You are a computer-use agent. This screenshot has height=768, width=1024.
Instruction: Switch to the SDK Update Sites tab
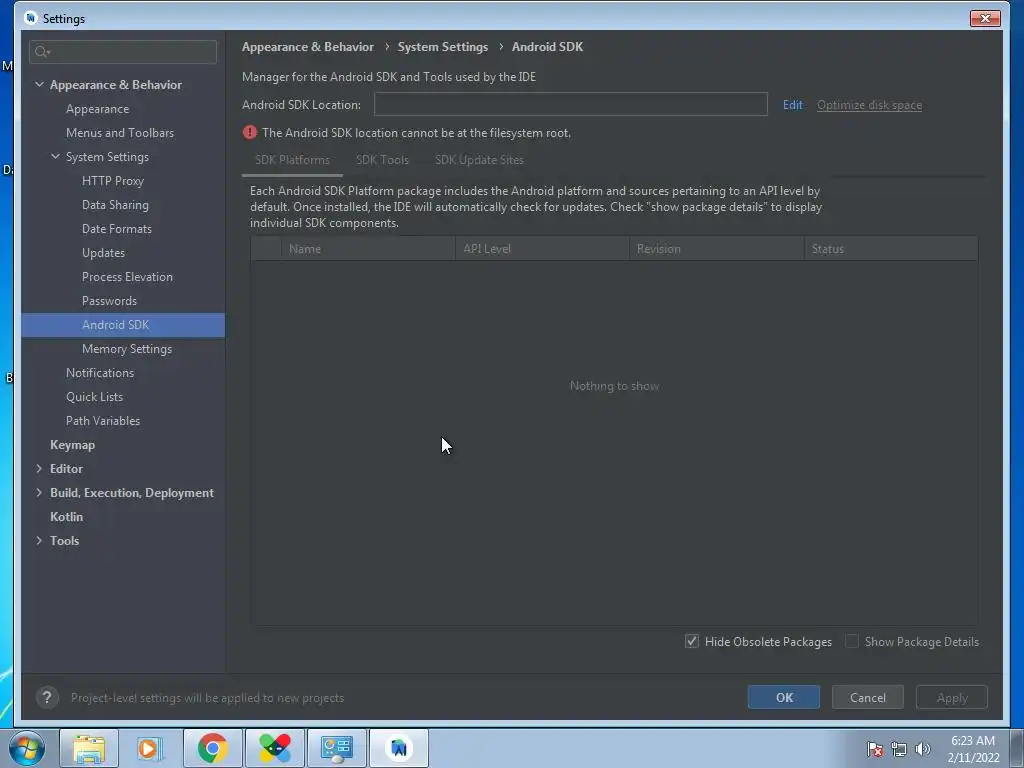pyautogui.click(x=479, y=160)
